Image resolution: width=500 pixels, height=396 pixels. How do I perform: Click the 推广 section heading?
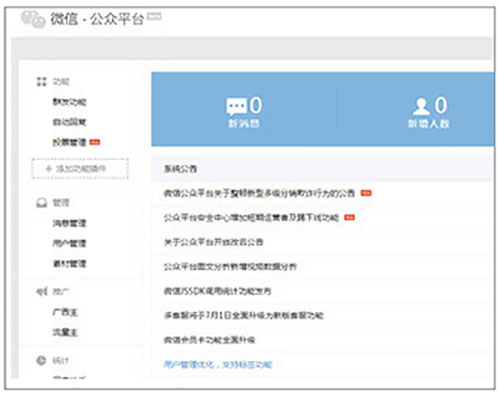point(61,292)
